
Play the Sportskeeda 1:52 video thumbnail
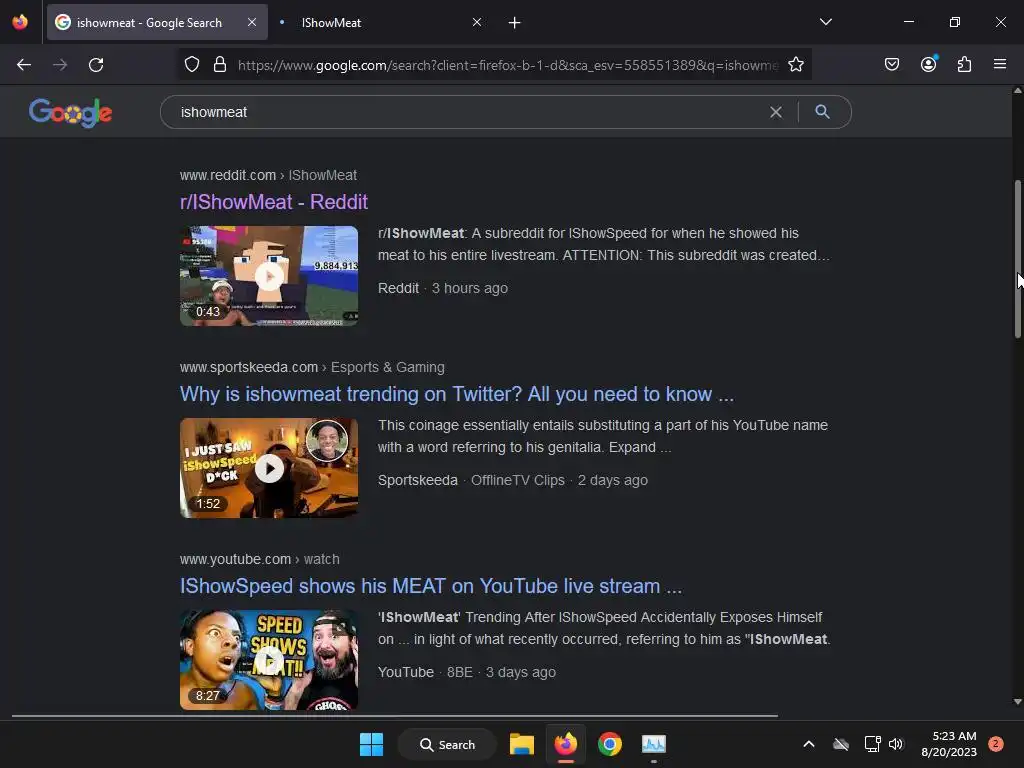point(269,468)
